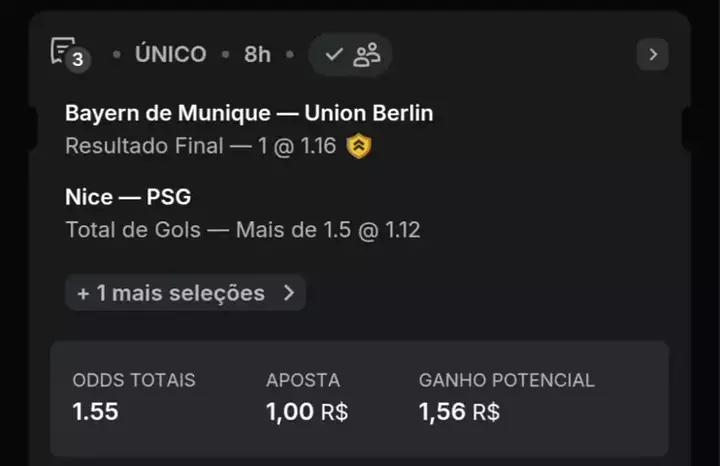This screenshot has width=720, height=466.
Task: Click the chevron beside mais seleções
Action: coord(288,293)
